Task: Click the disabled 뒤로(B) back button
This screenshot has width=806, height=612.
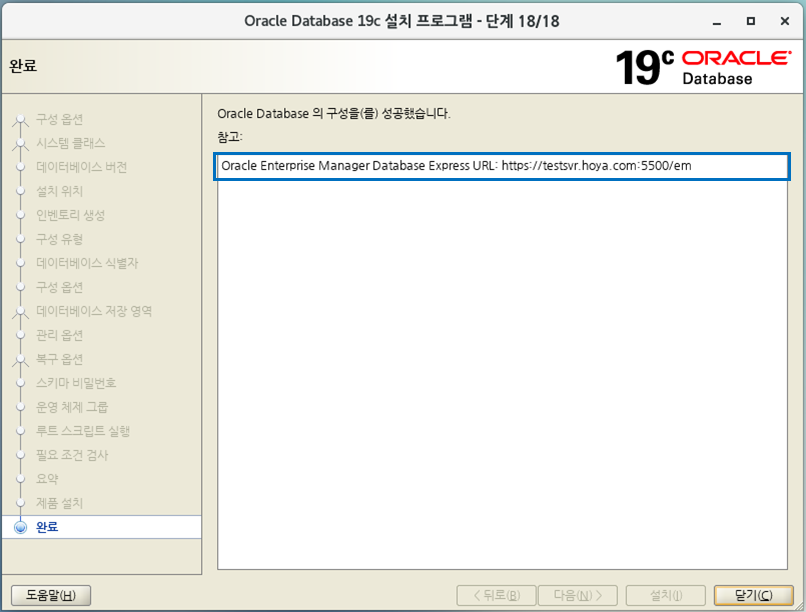Action: click(x=496, y=595)
